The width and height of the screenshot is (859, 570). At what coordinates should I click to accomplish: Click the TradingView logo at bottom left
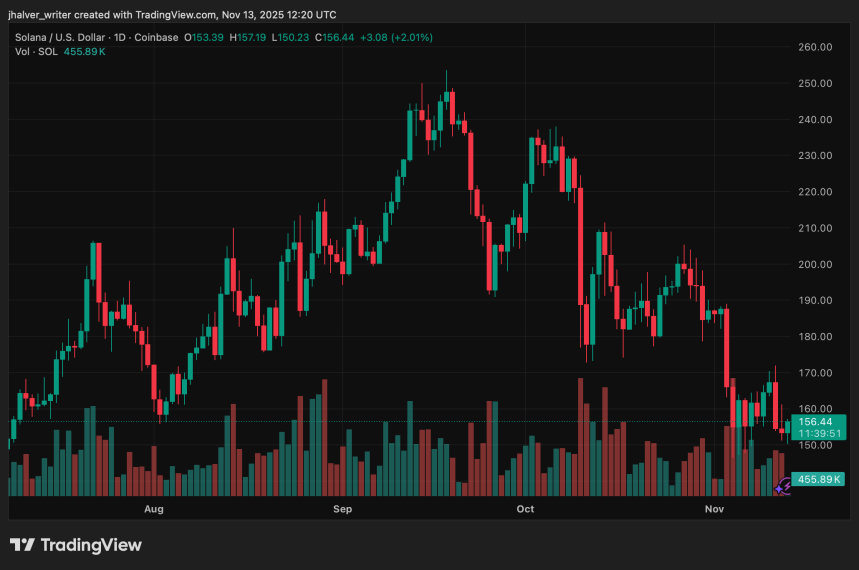76,545
